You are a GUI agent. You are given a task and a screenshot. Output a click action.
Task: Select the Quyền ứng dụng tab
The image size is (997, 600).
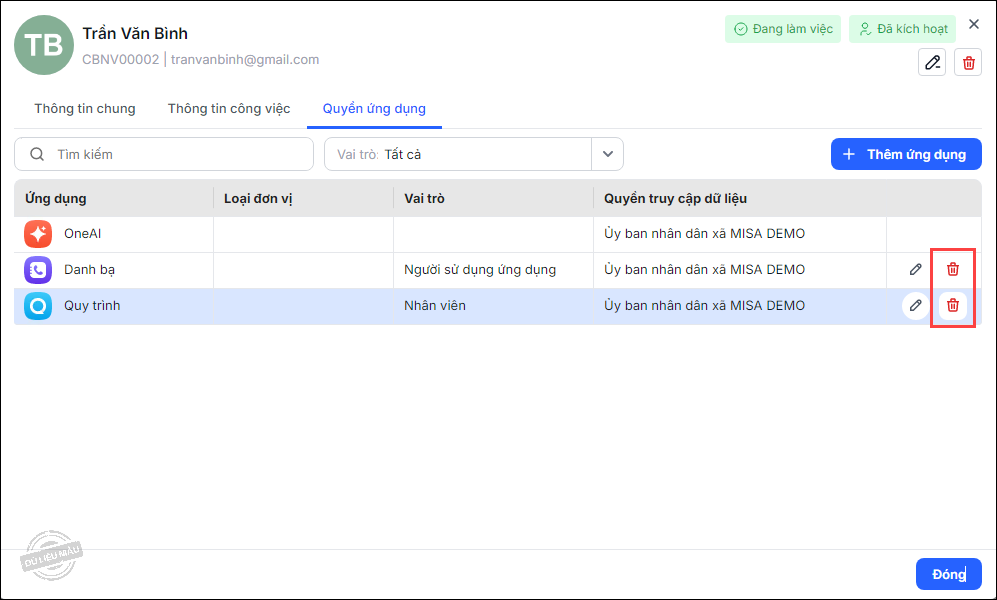374,109
